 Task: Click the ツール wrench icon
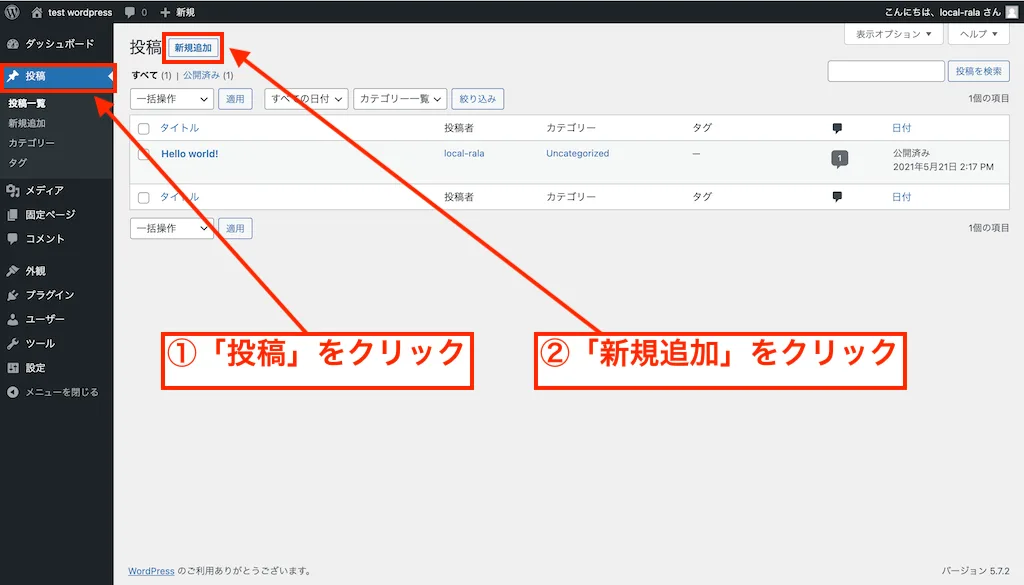[x=12, y=343]
